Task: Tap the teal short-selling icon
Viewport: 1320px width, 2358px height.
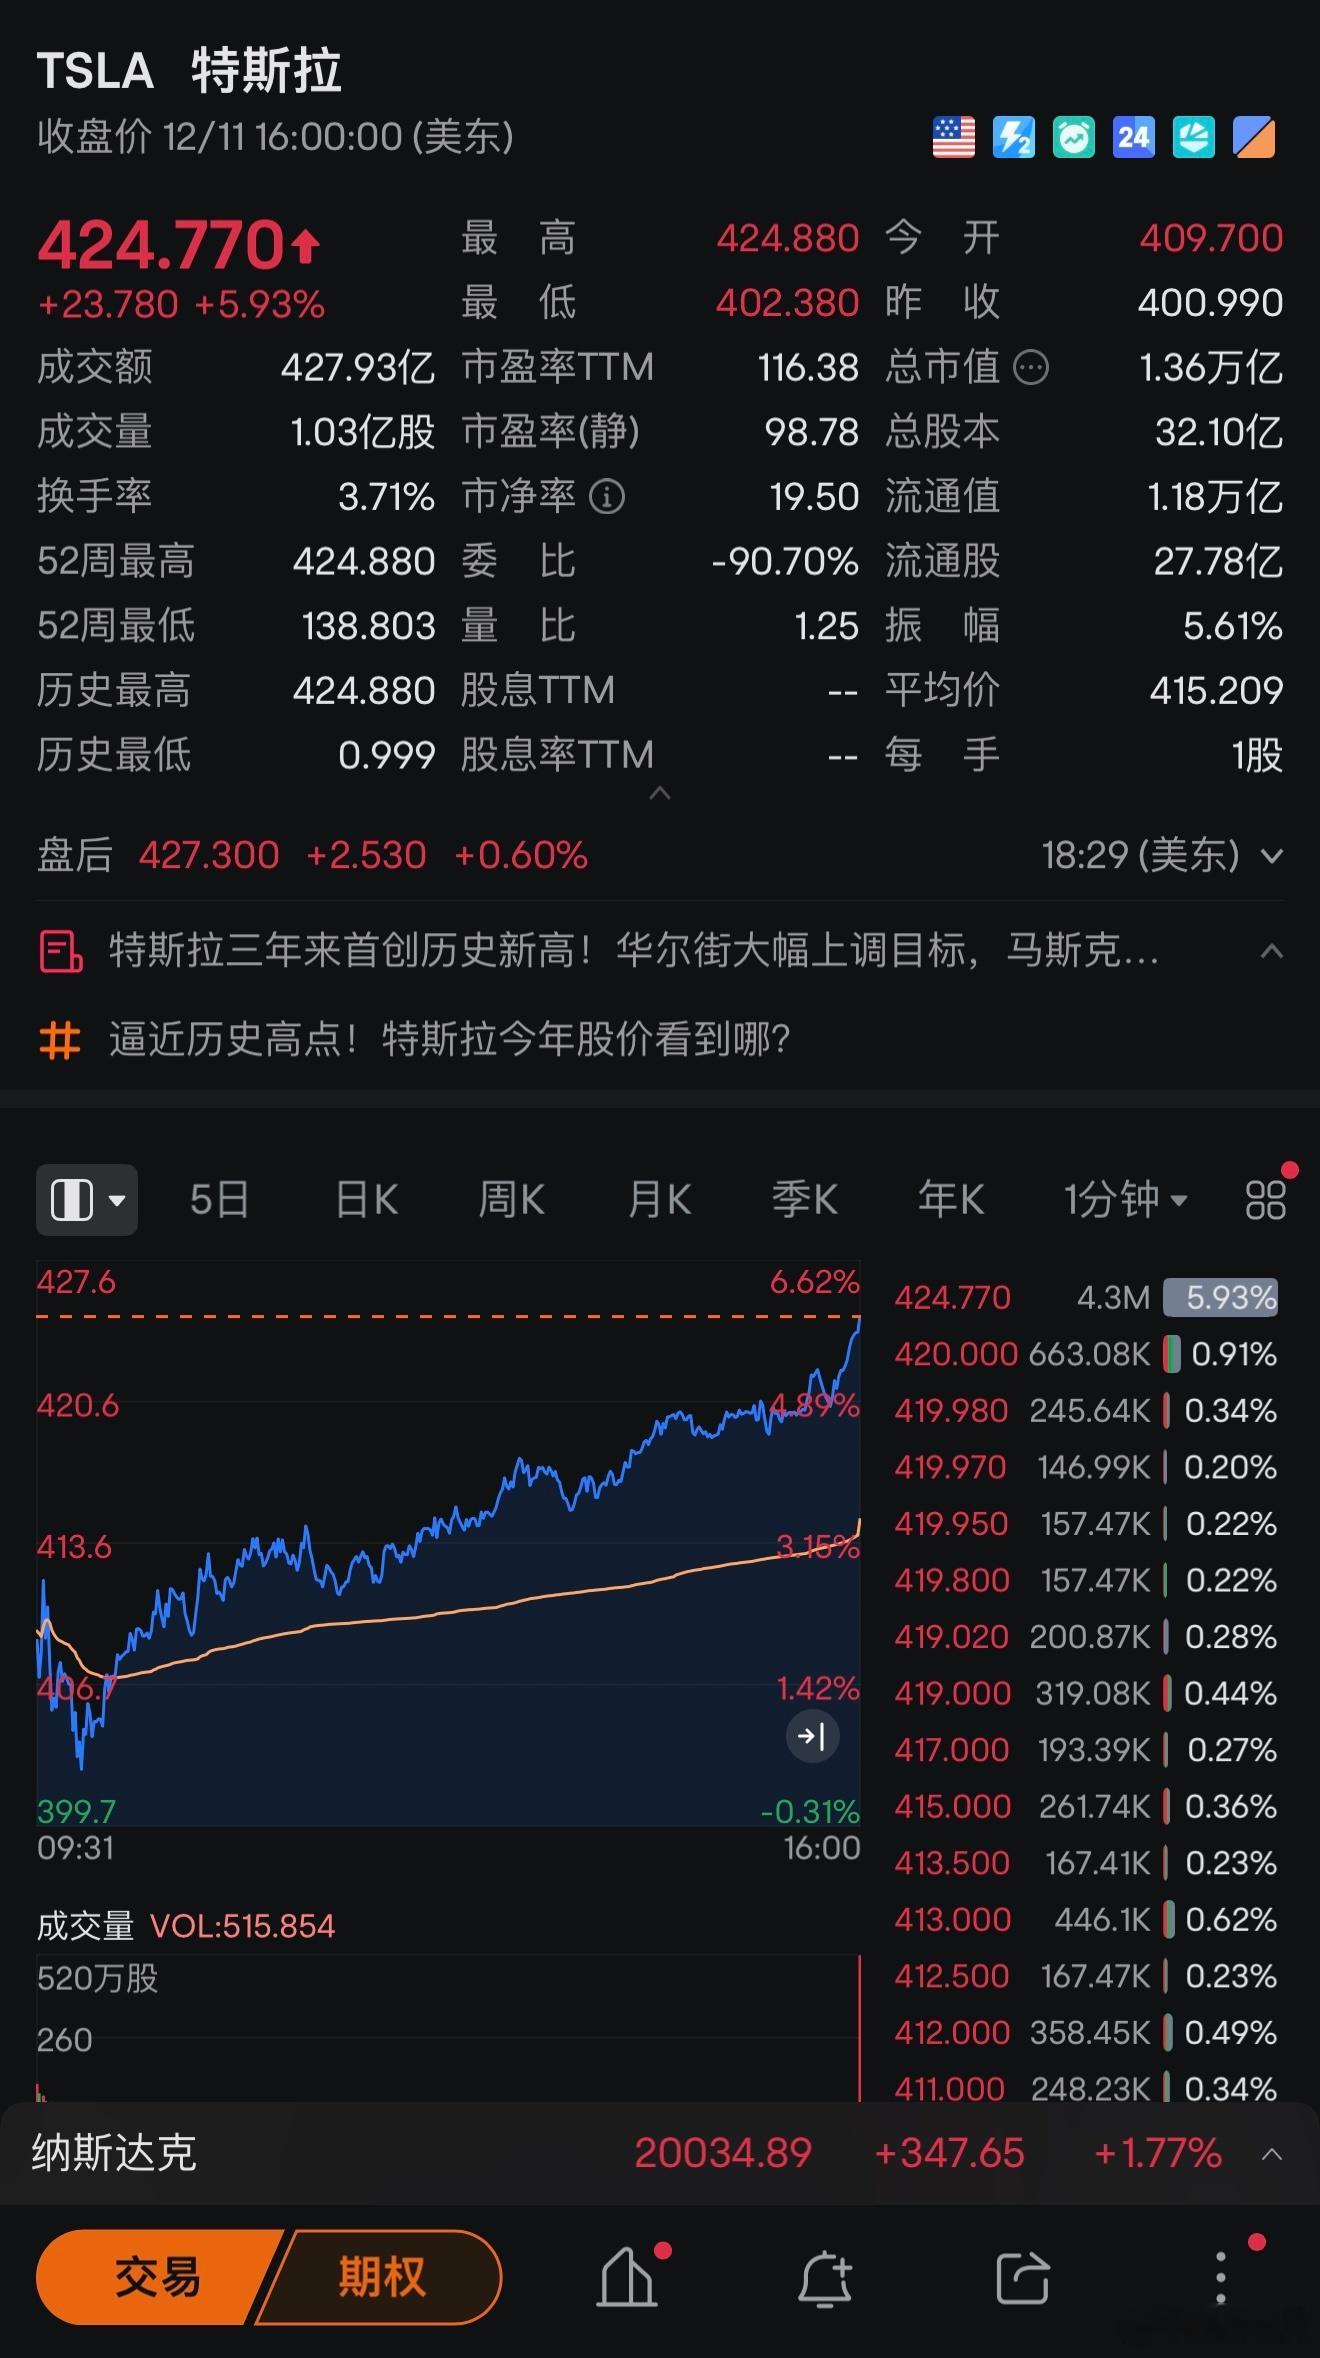Action: click(1193, 137)
